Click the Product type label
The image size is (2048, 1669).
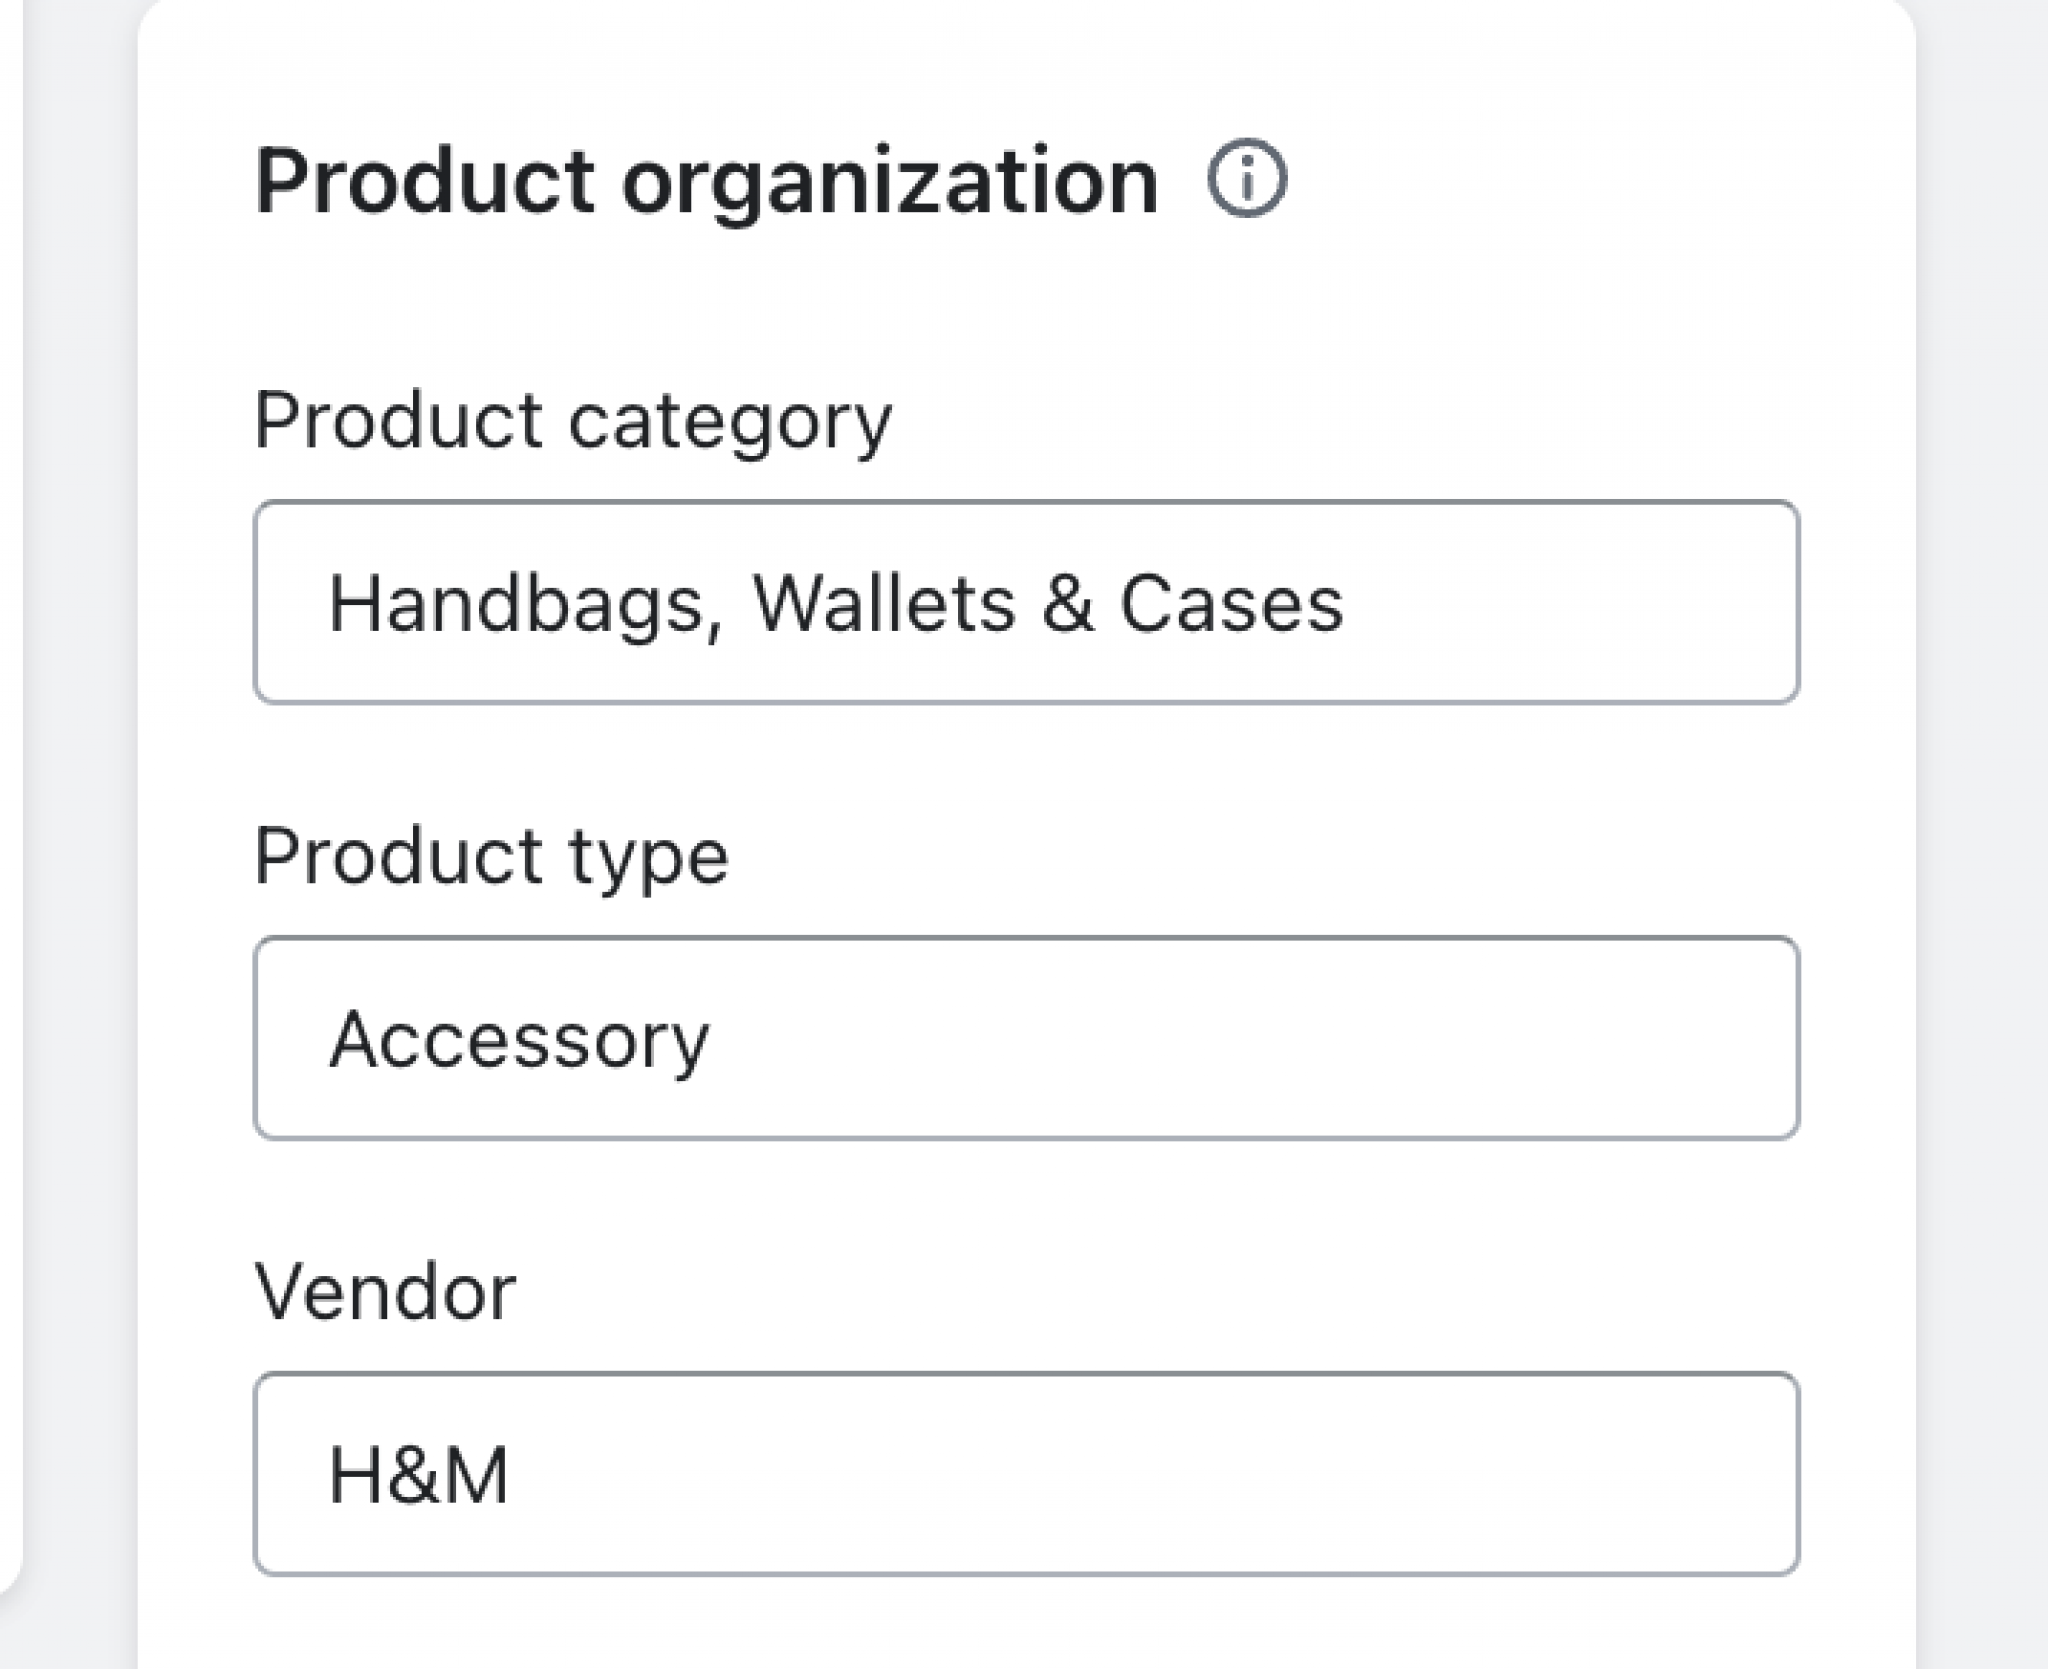pyautogui.click(x=491, y=856)
